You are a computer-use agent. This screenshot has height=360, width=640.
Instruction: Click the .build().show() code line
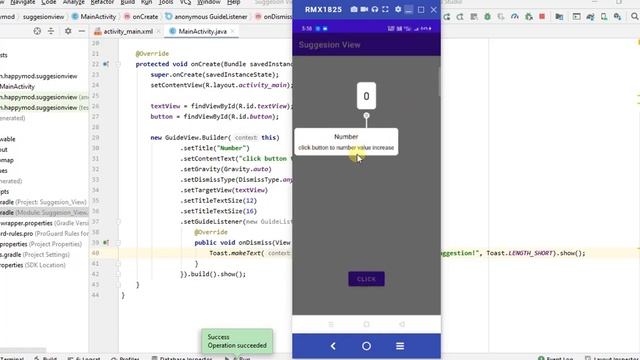tap(213, 274)
